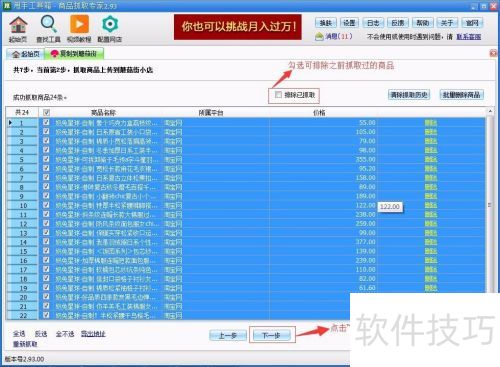This screenshot has width=500, height=367.
Task: Uncheck the checkbox in row 3
Action: tap(46, 141)
